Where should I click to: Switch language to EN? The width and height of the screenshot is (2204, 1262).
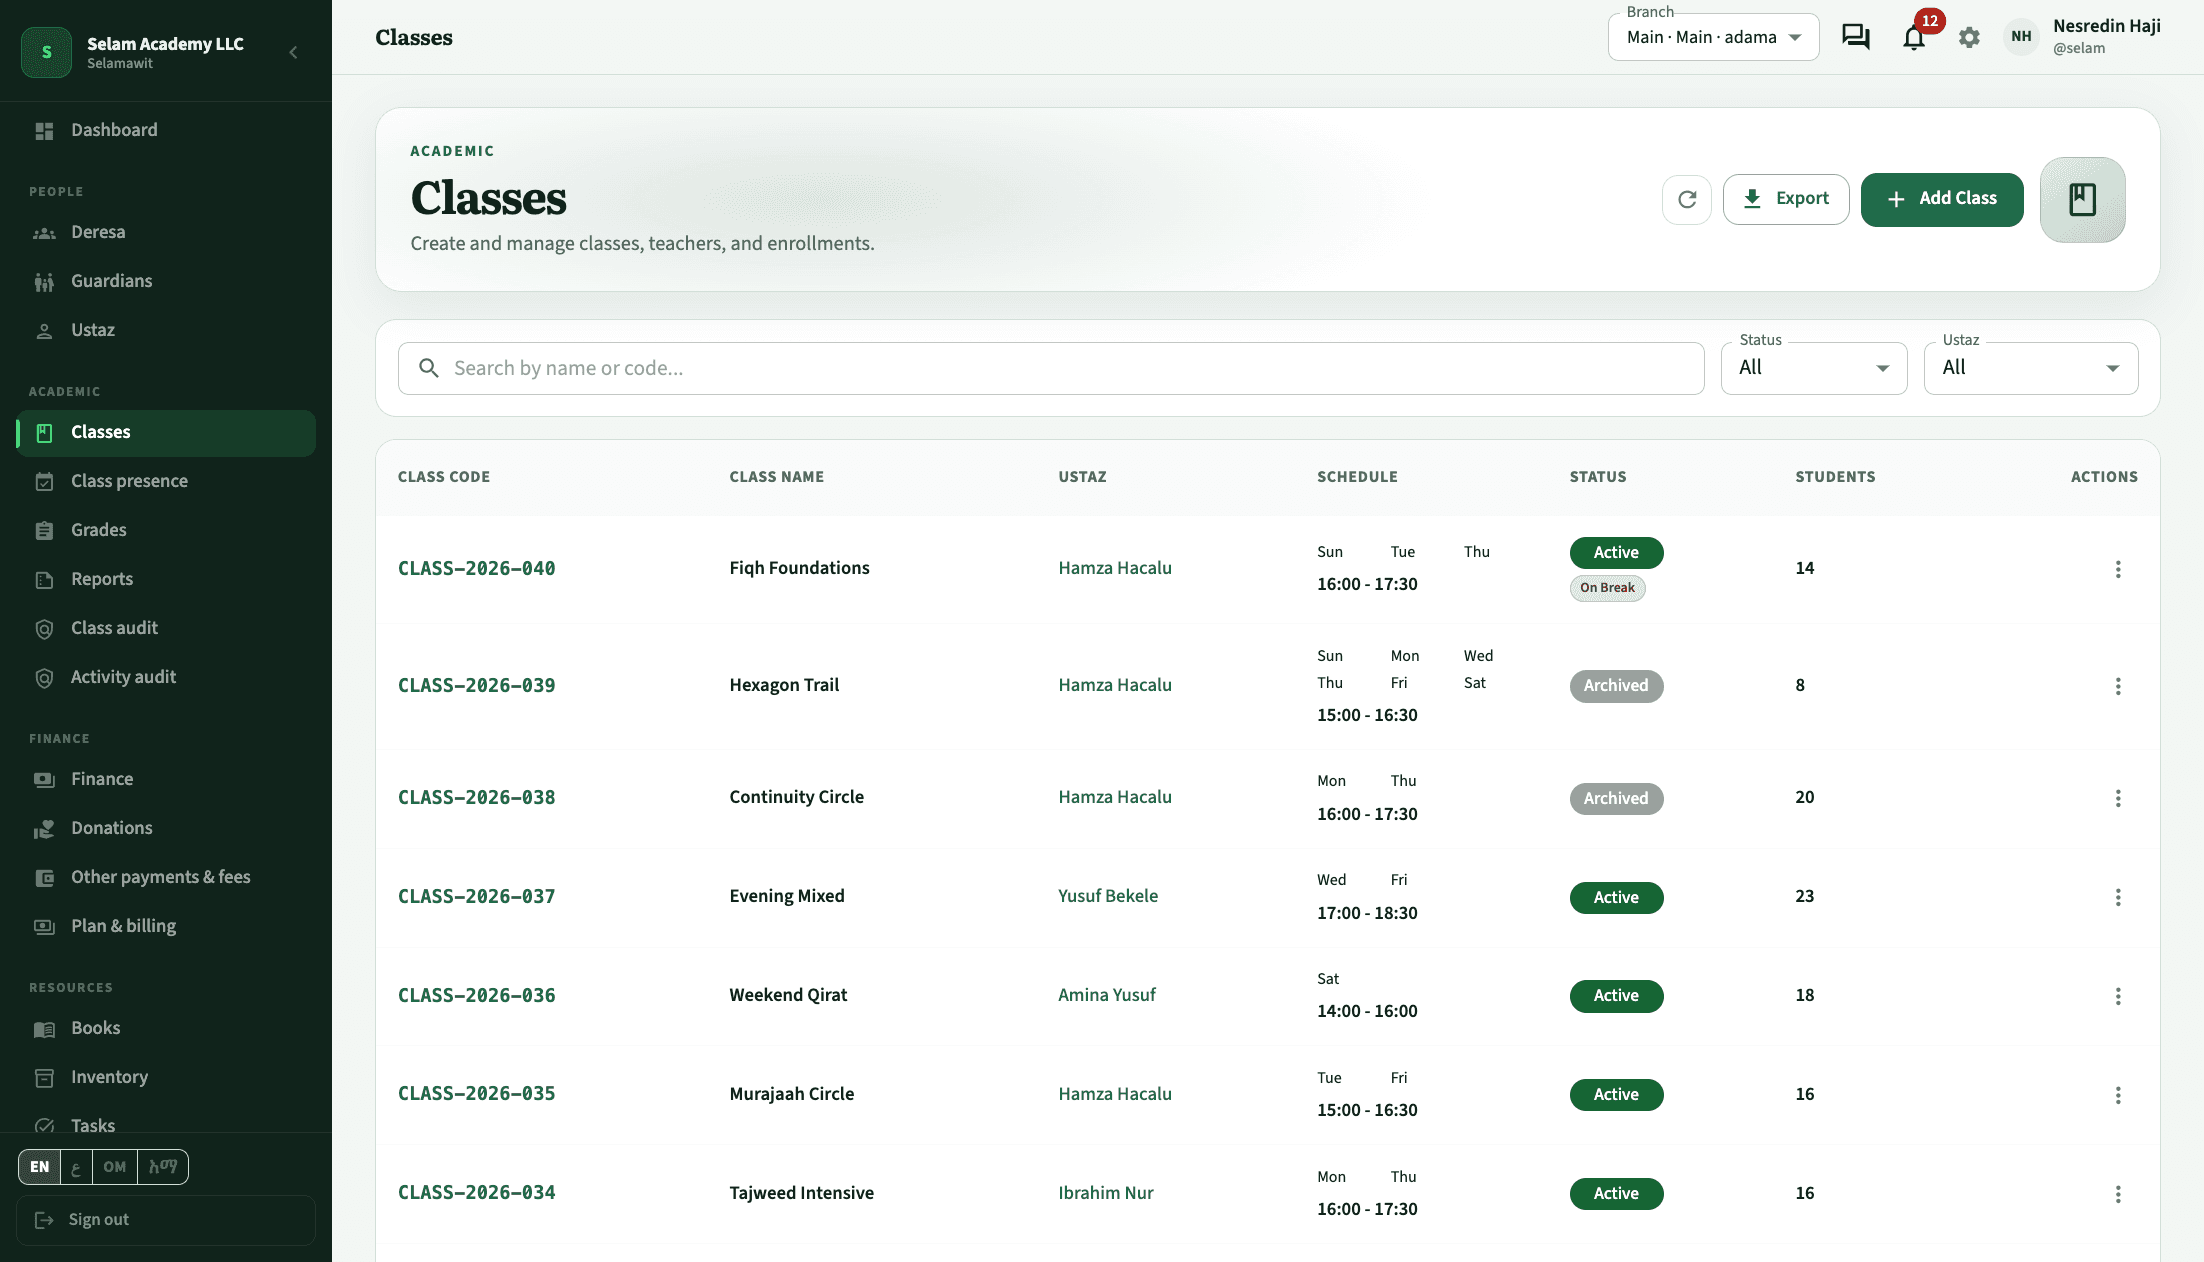[40, 1167]
